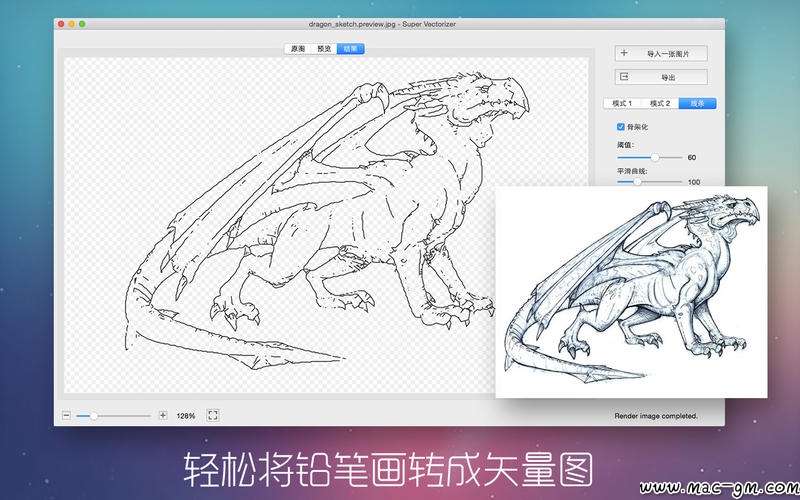Choose the 模式 1 mode segment
Image resolution: width=800 pixels, height=500 pixels.
622,104
